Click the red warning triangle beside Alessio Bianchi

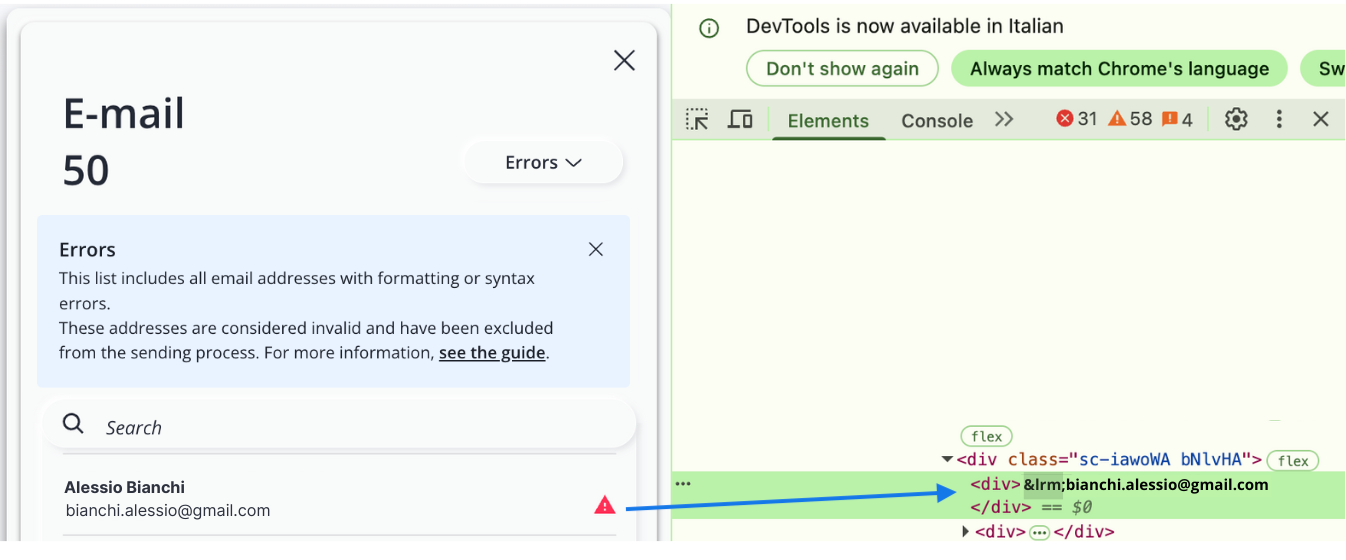[604, 505]
